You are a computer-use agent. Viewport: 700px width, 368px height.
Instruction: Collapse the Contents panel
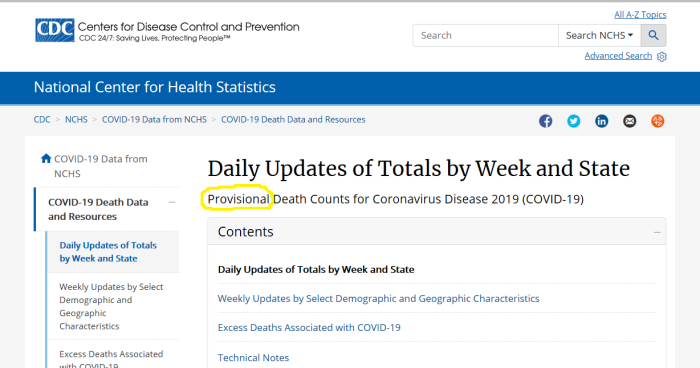657,232
